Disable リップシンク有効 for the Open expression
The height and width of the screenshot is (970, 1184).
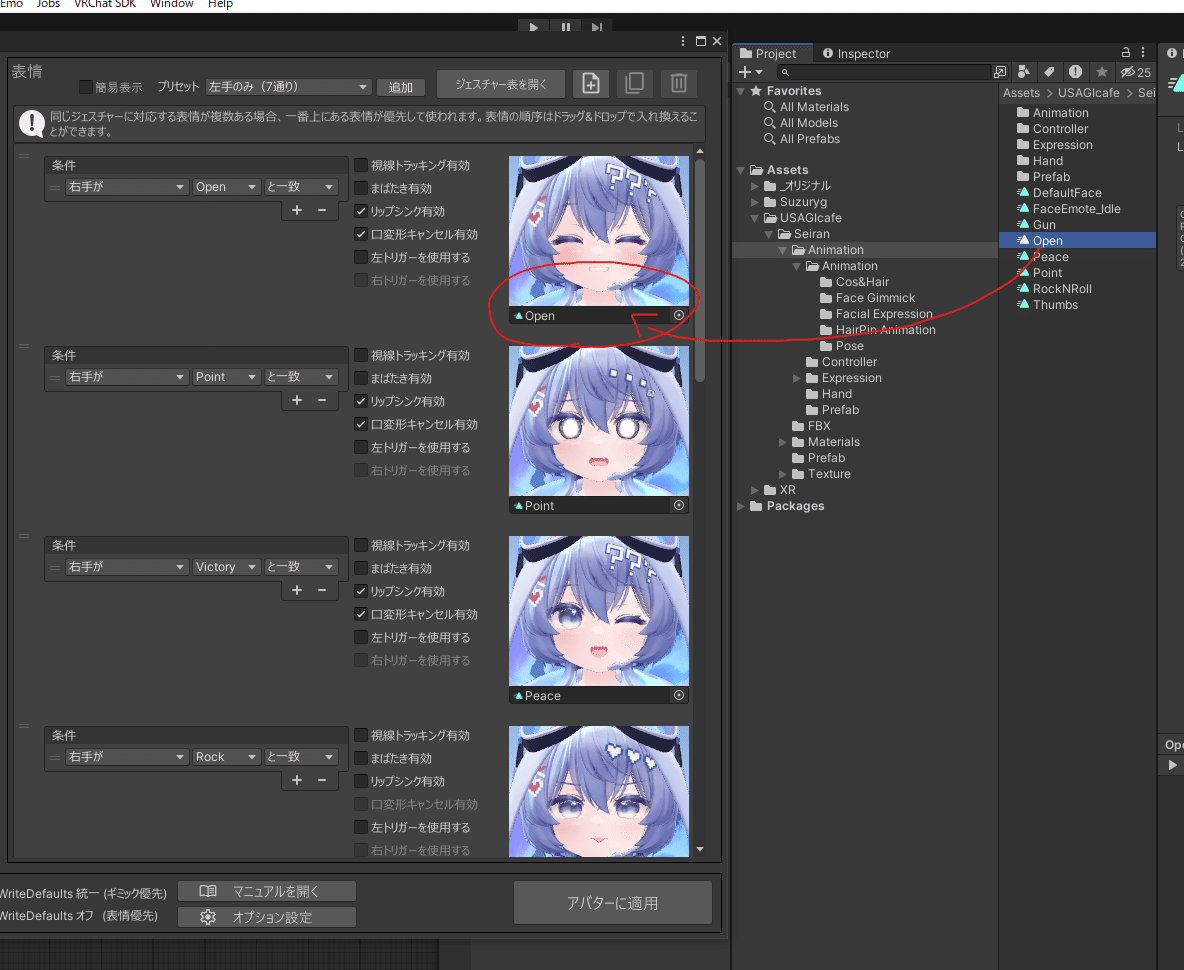tap(361, 211)
